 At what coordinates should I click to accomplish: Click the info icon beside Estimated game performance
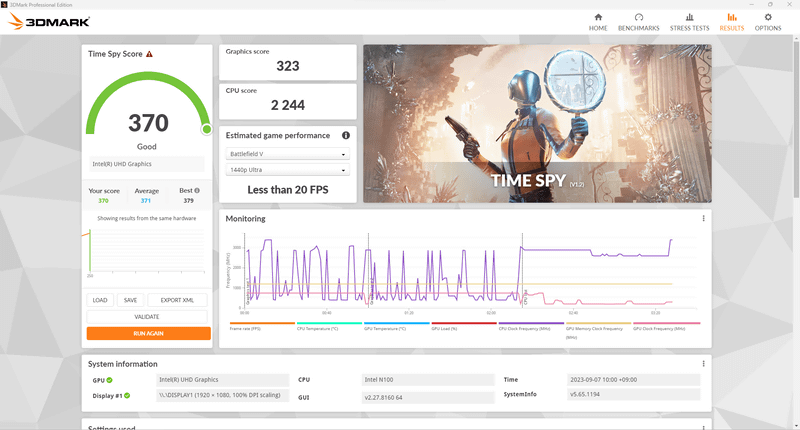point(346,135)
